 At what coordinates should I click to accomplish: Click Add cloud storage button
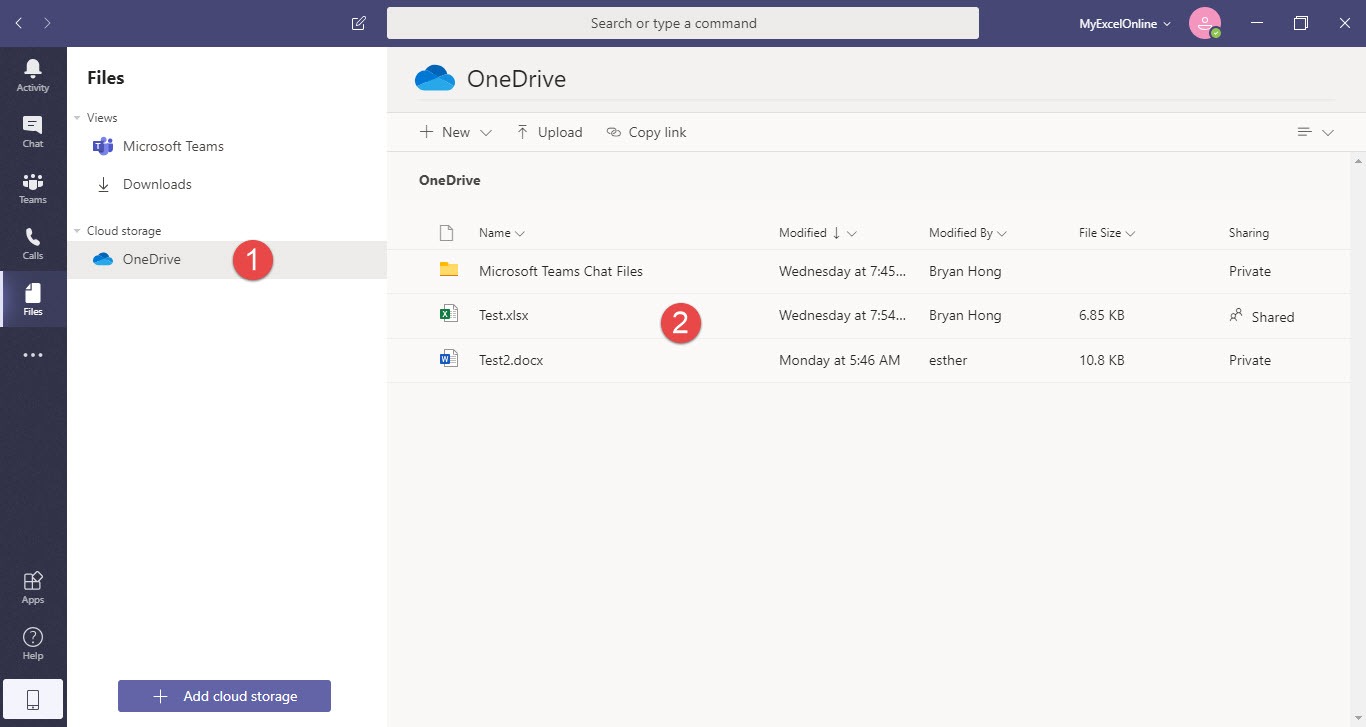click(x=224, y=696)
